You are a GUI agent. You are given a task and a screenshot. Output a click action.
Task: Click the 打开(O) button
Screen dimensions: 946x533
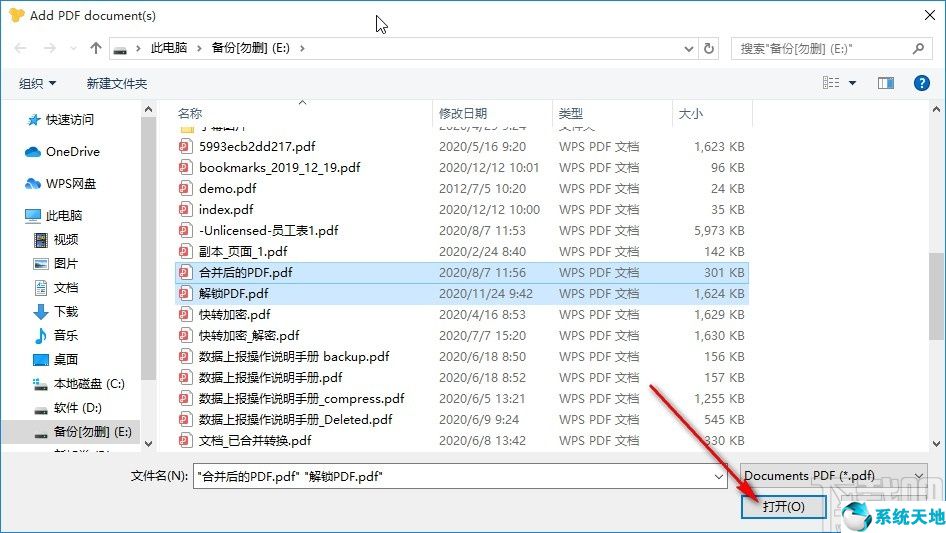[783, 506]
